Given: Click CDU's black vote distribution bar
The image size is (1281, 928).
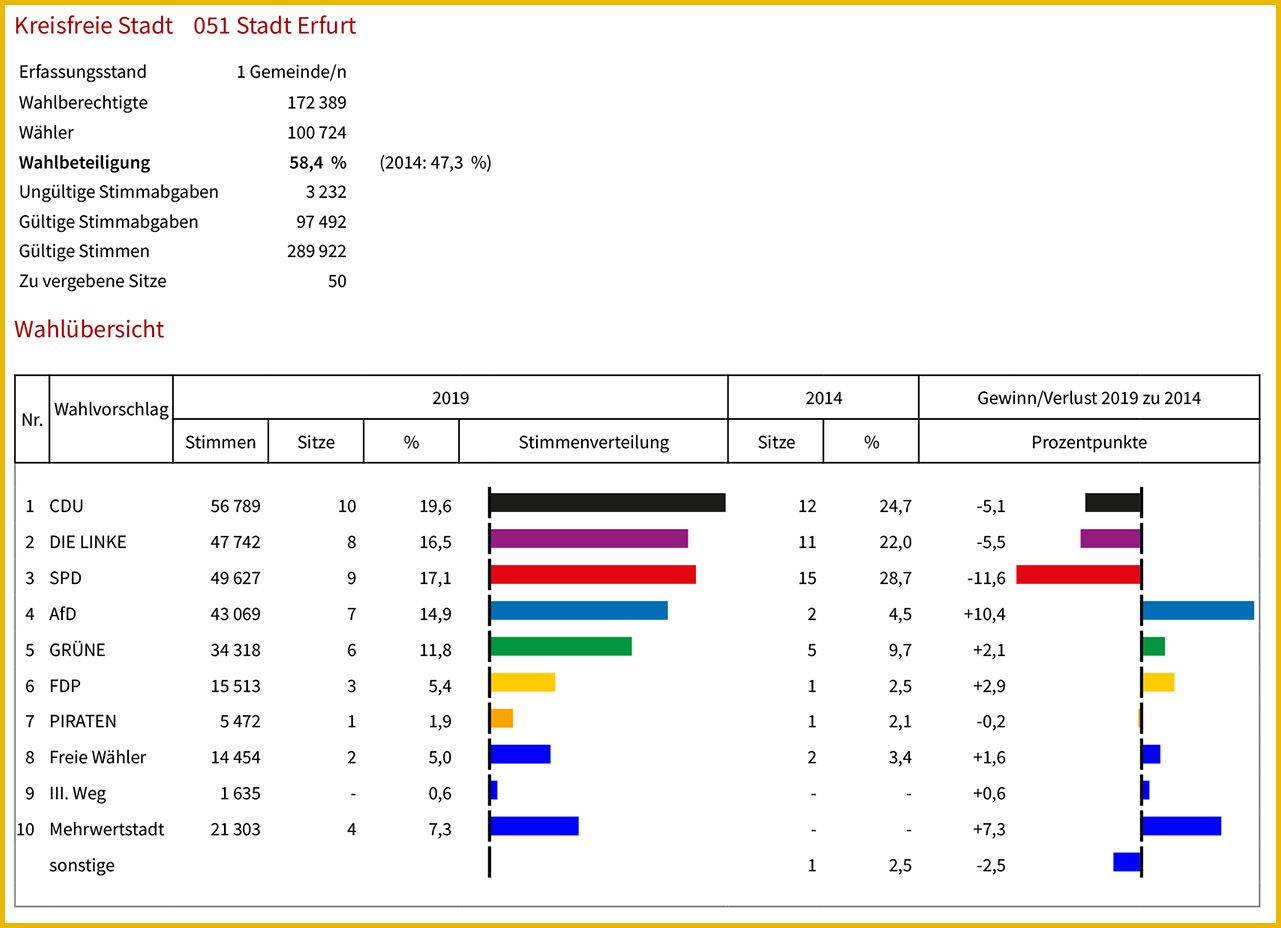Looking at the screenshot, I should 608,502.
